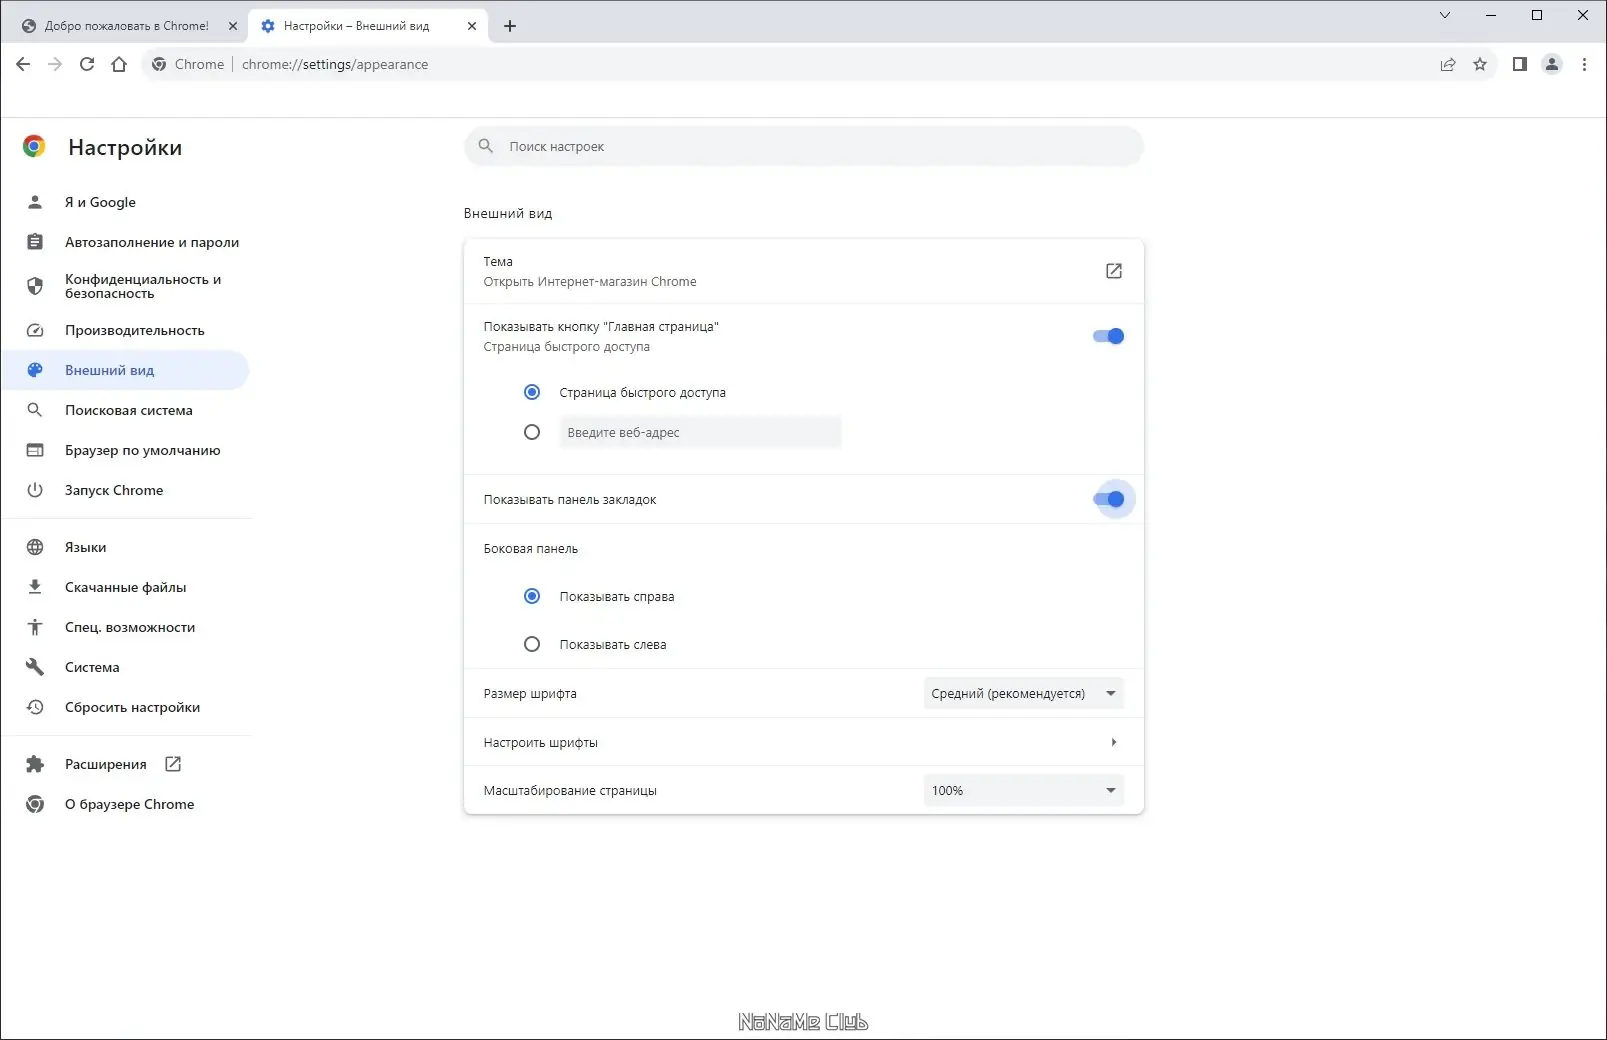Bookmark this page with the star icon
Image resolution: width=1607 pixels, height=1040 pixels.
click(1480, 64)
